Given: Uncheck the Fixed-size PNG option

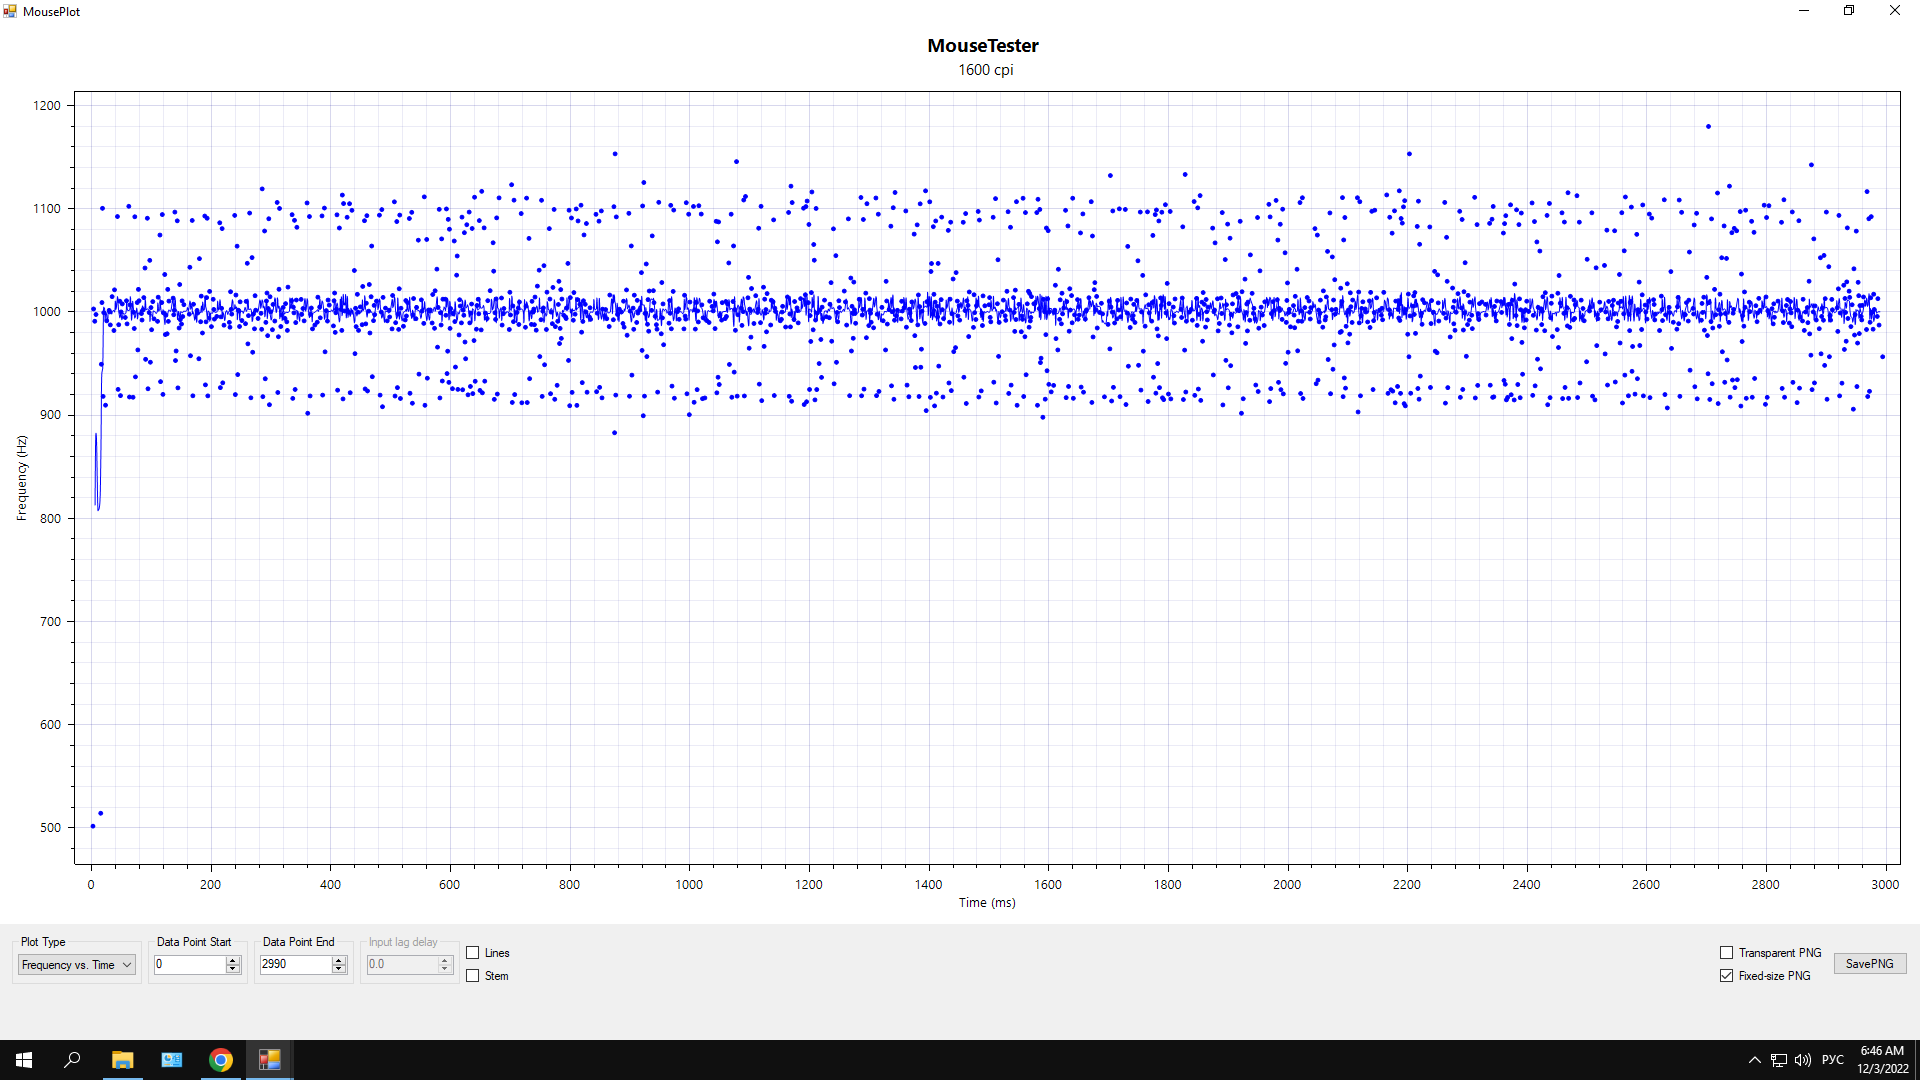Looking at the screenshot, I should 1726,976.
